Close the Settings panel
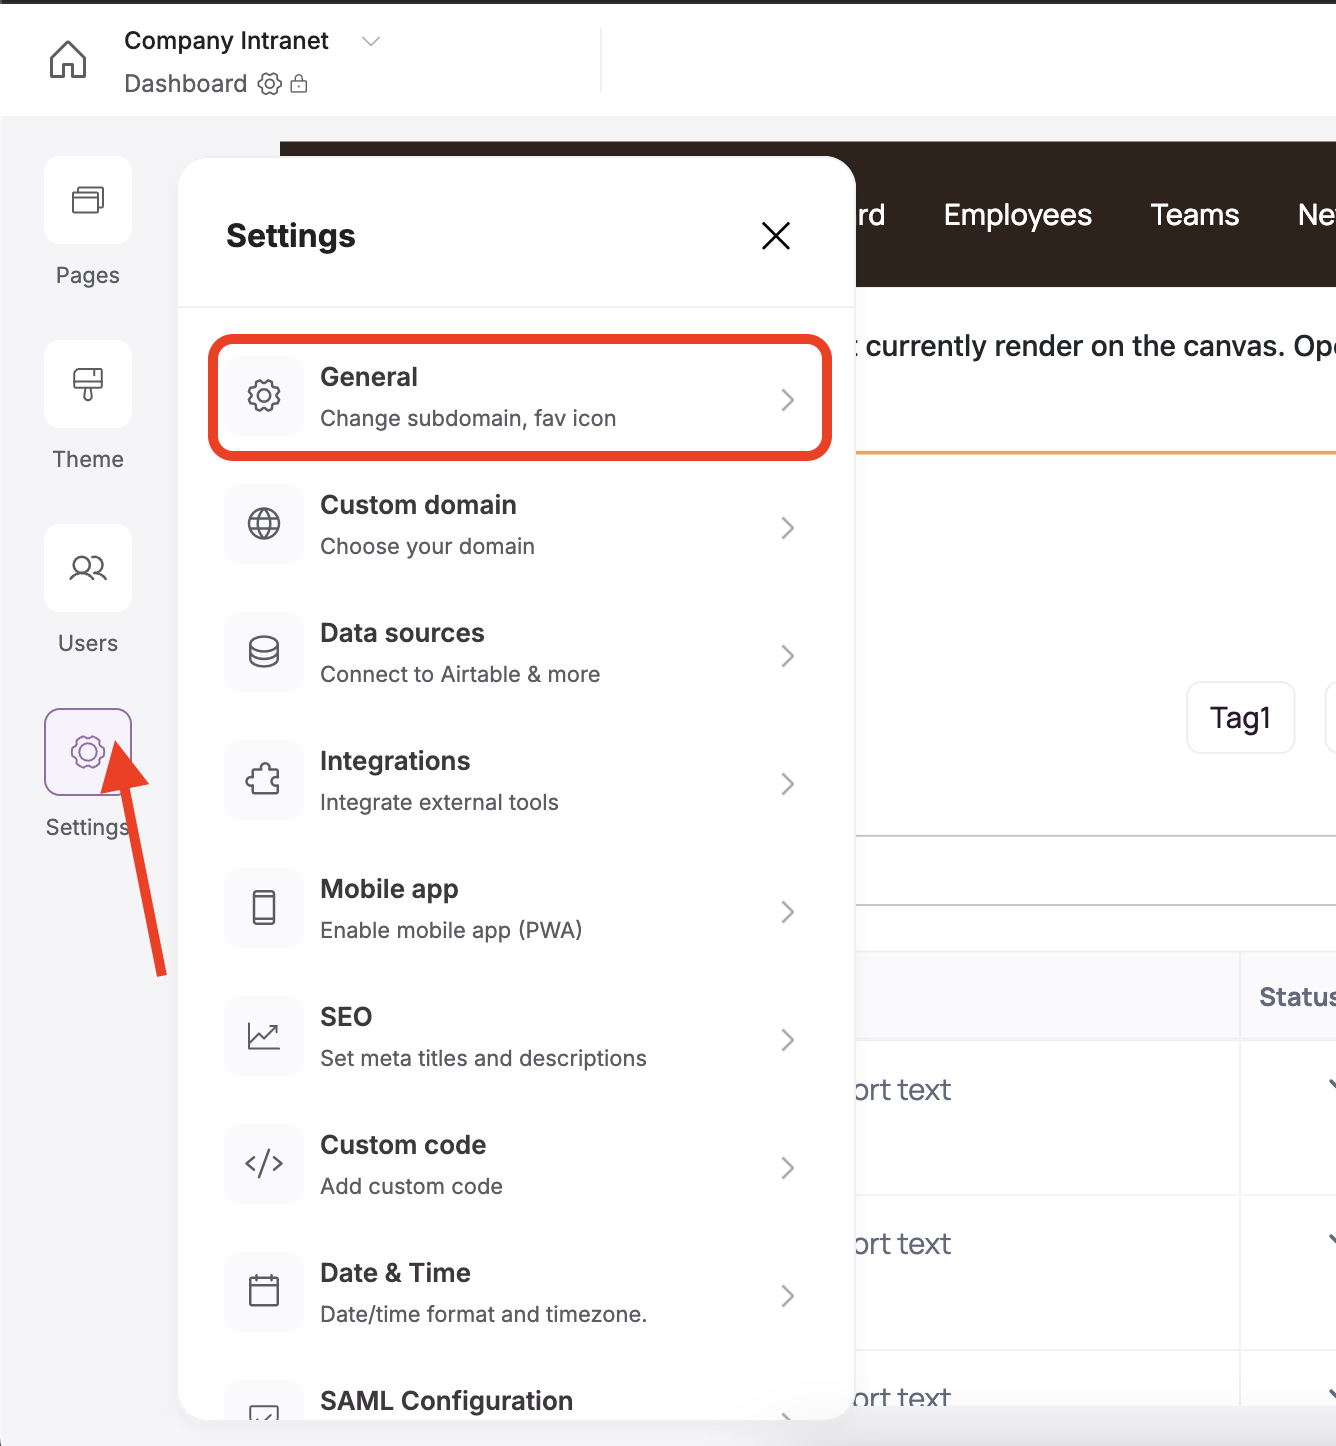This screenshot has width=1336, height=1446. [776, 236]
